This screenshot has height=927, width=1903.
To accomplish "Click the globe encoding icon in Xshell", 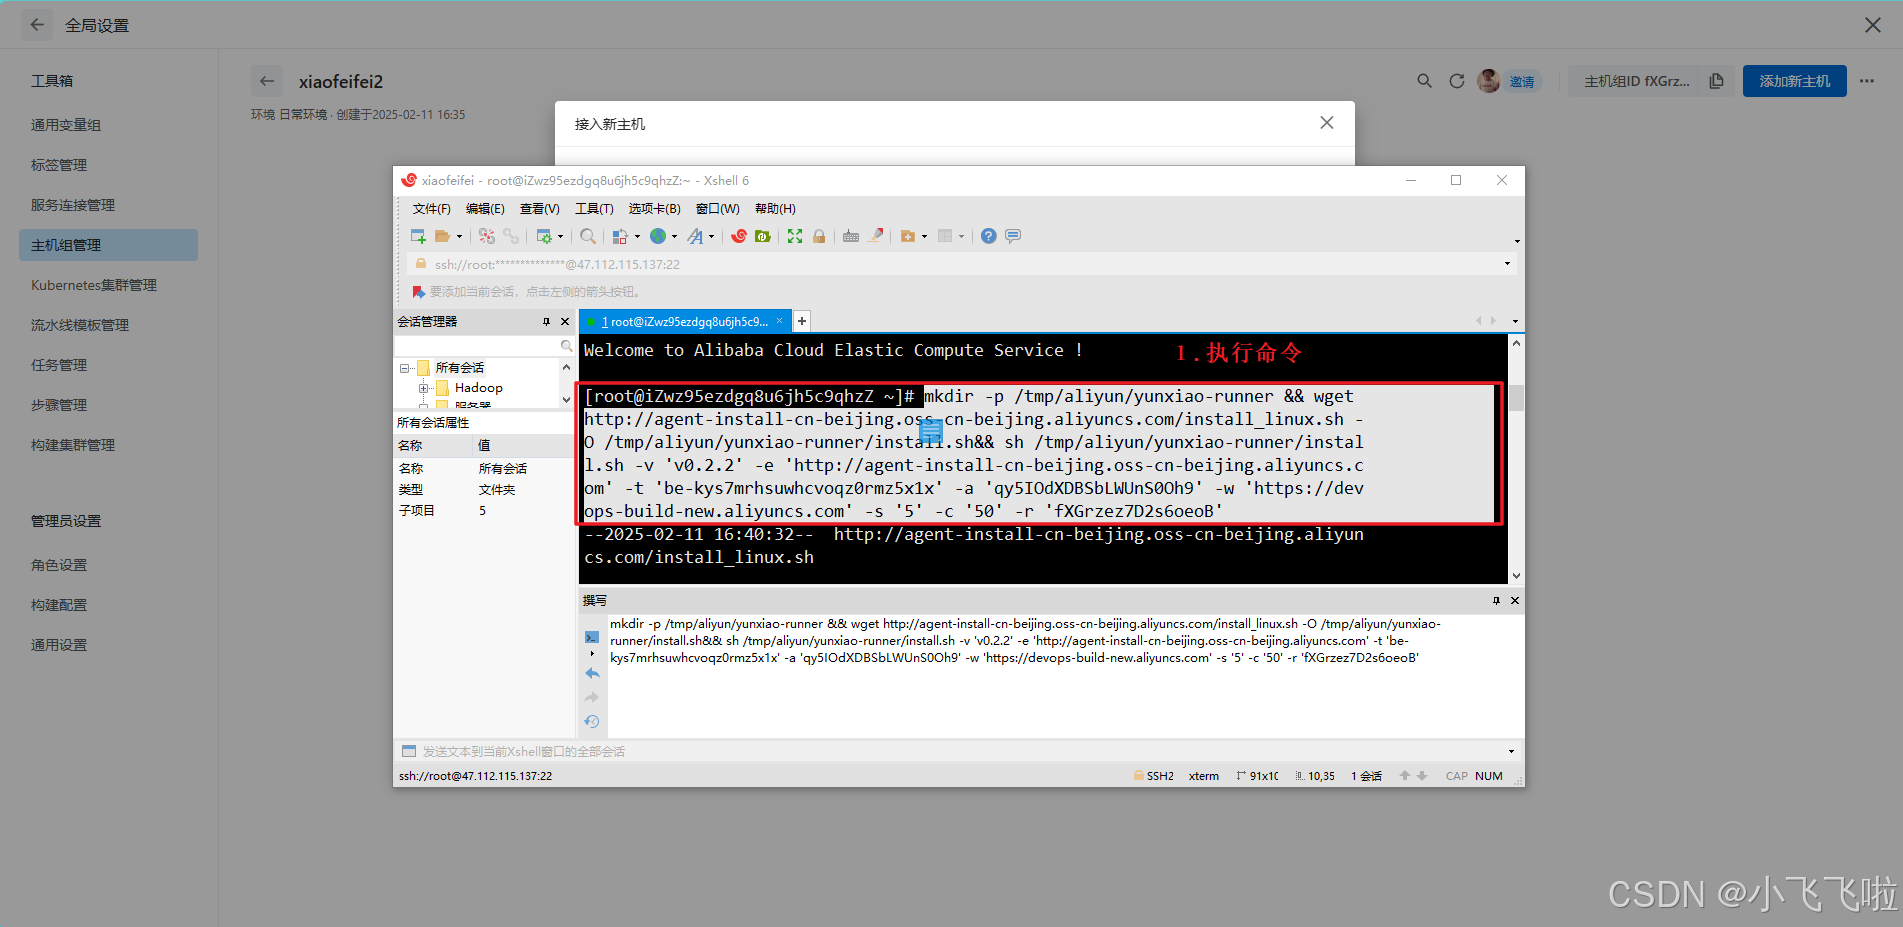I will tap(658, 236).
